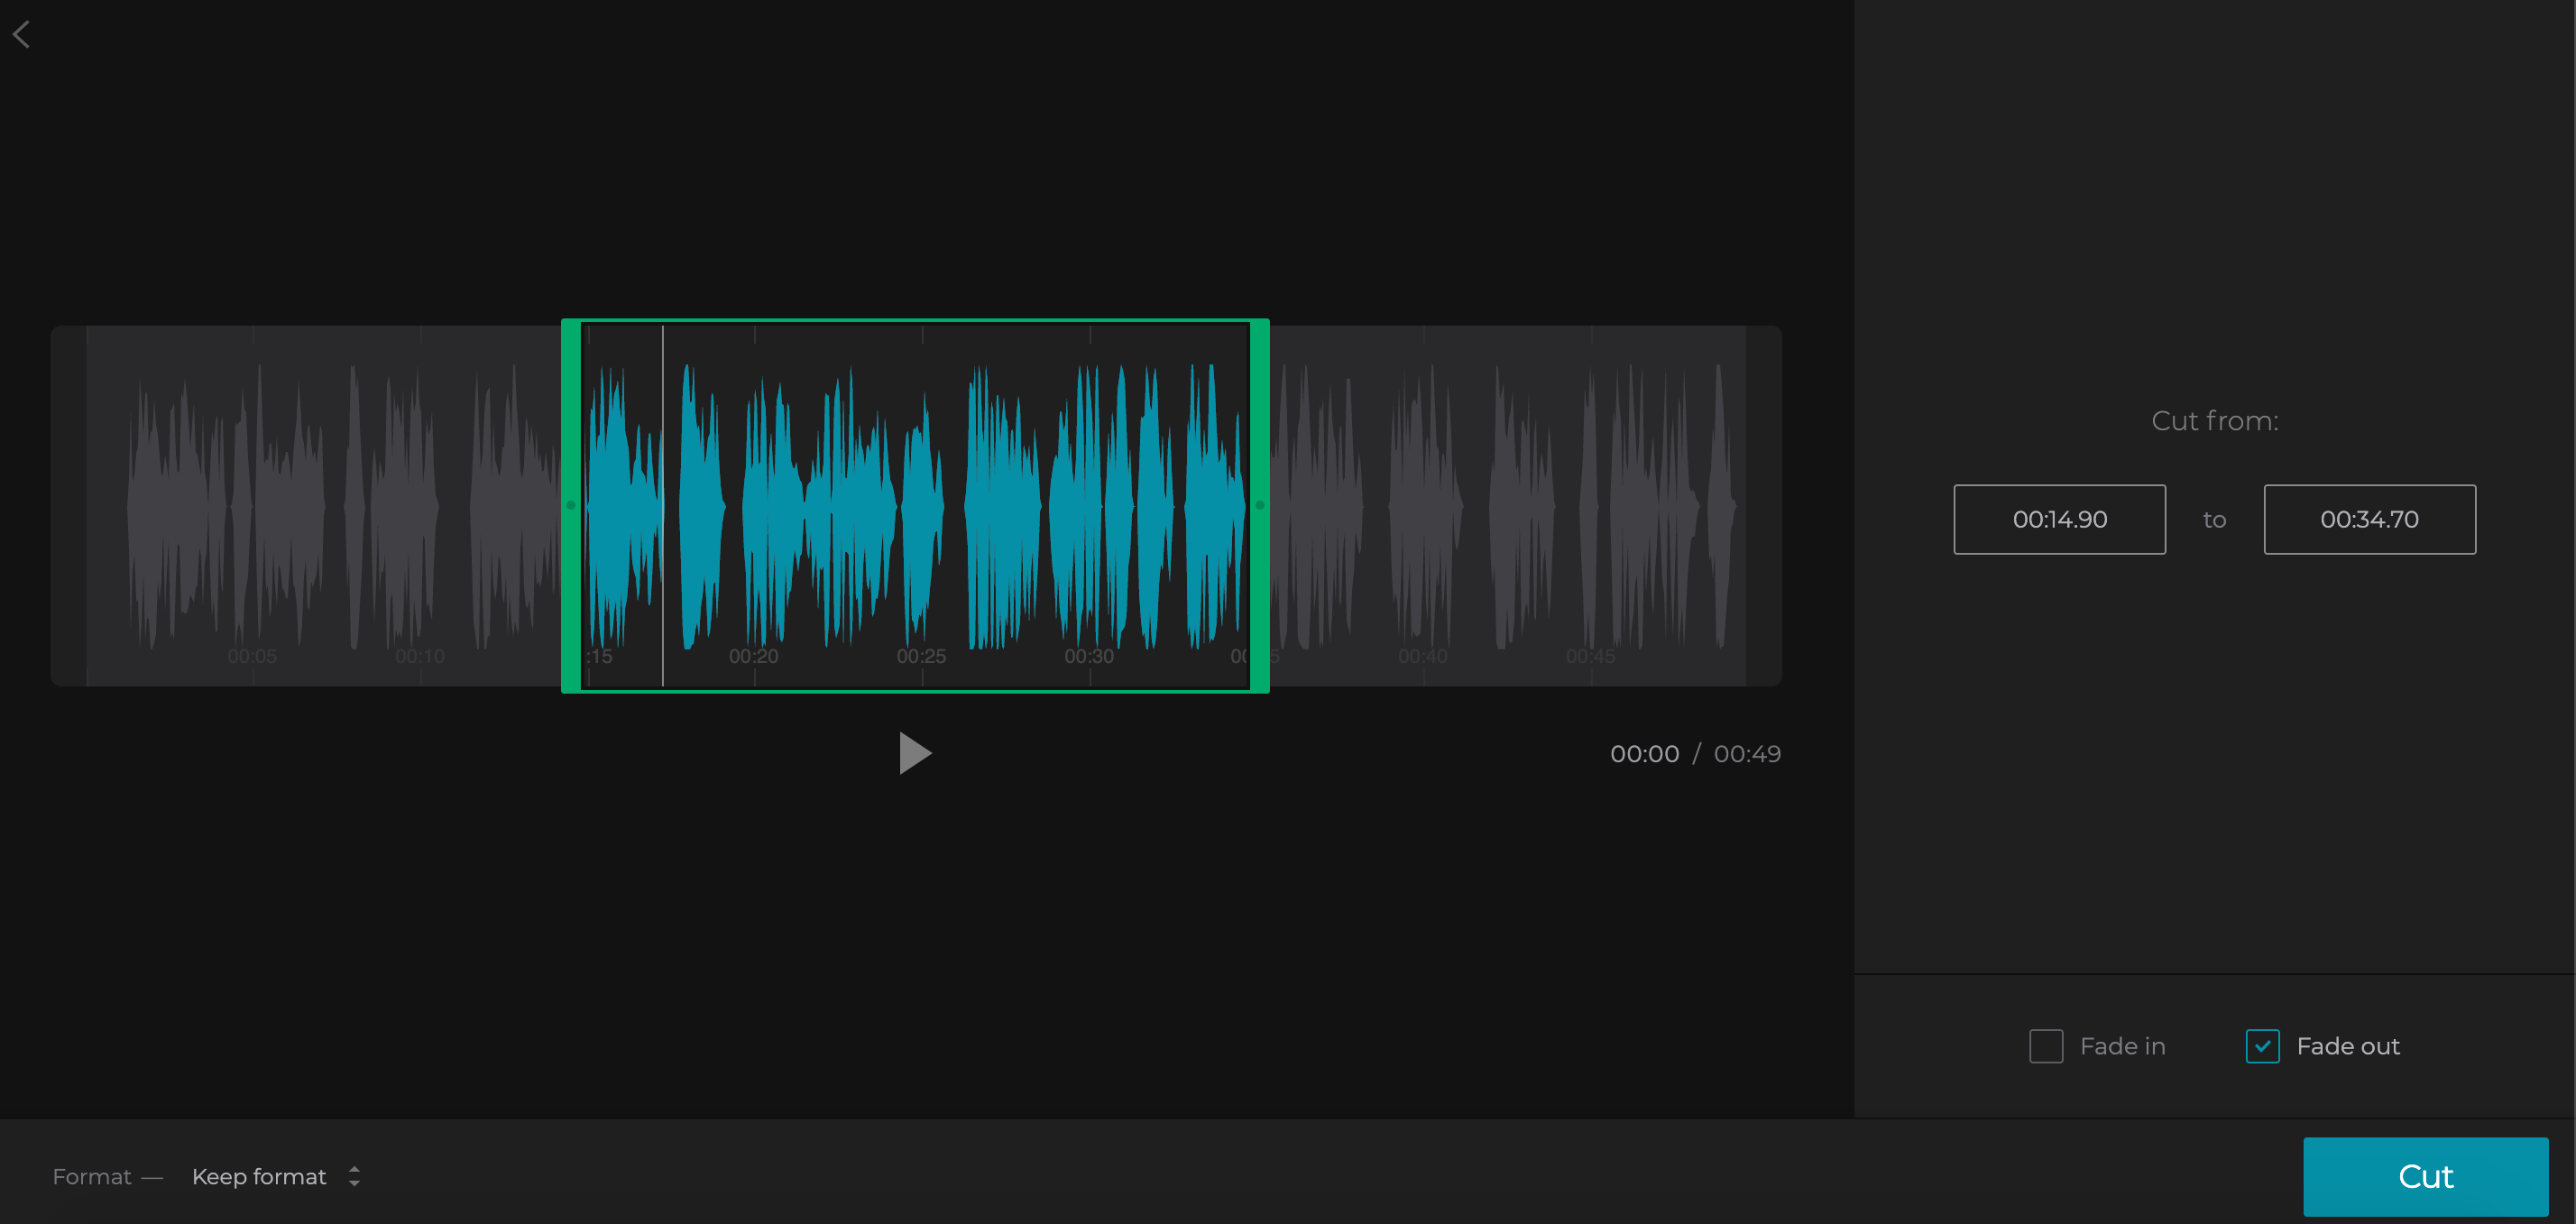Uncheck the Fade out option

click(x=2264, y=1045)
